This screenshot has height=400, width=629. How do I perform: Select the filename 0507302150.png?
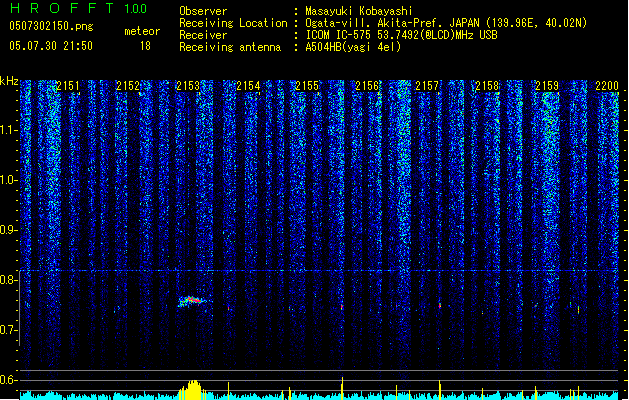51,26
